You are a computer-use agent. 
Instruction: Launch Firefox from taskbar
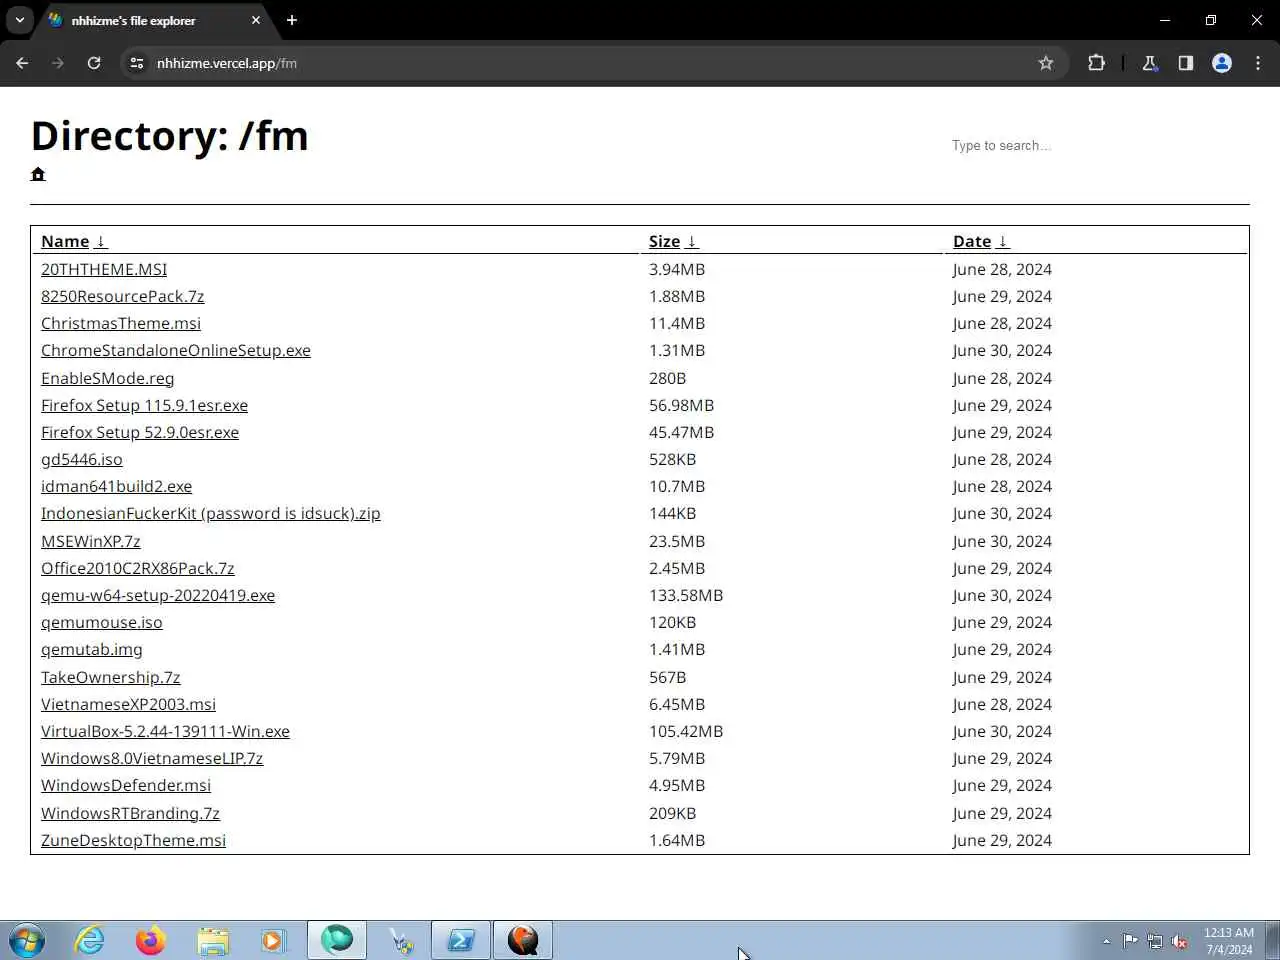pos(151,940)
